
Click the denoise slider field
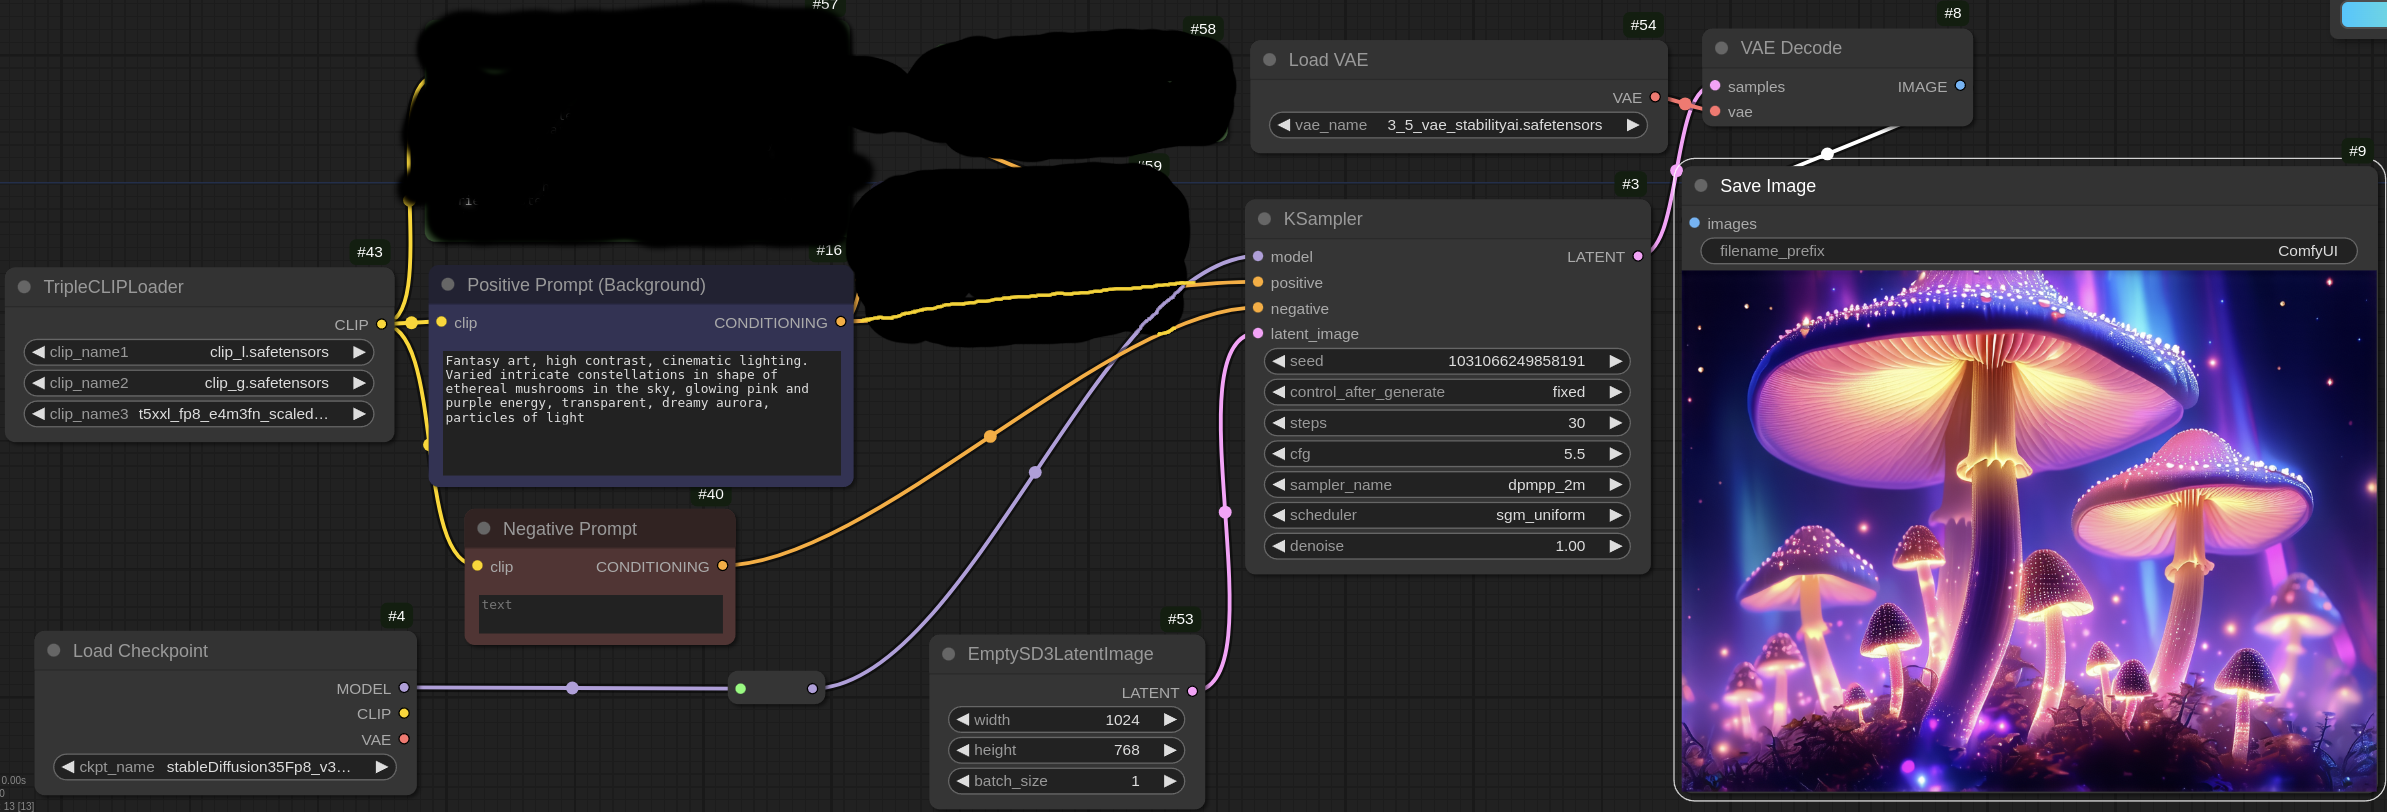[x=1446, y=546]
